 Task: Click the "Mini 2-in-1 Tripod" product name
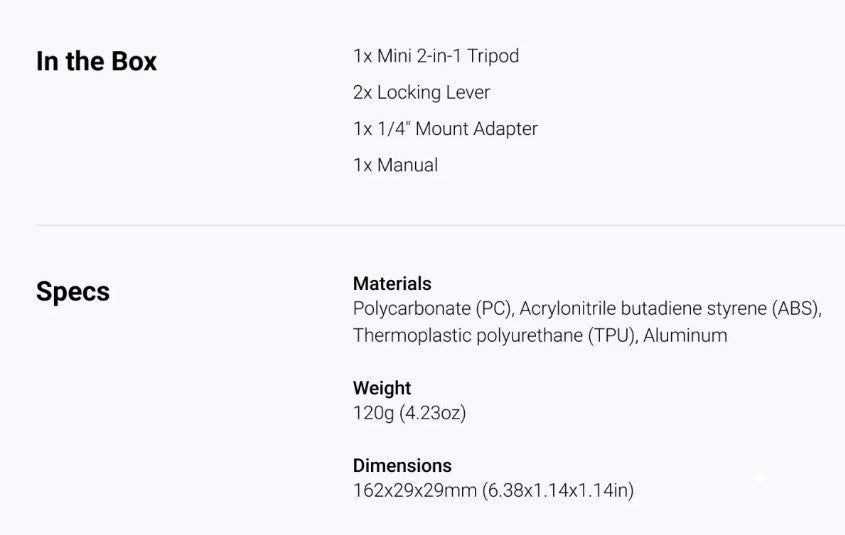click(448, 56)
